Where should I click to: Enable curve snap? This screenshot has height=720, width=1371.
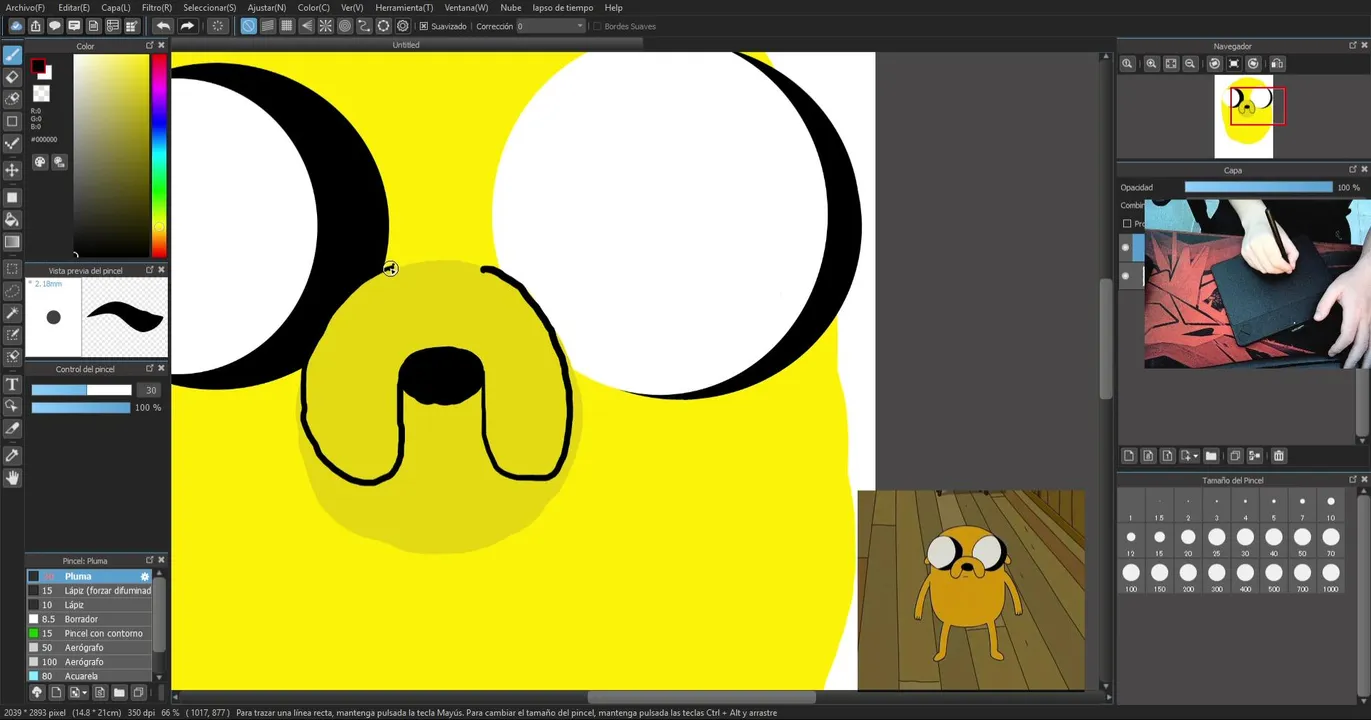[364, 26]
